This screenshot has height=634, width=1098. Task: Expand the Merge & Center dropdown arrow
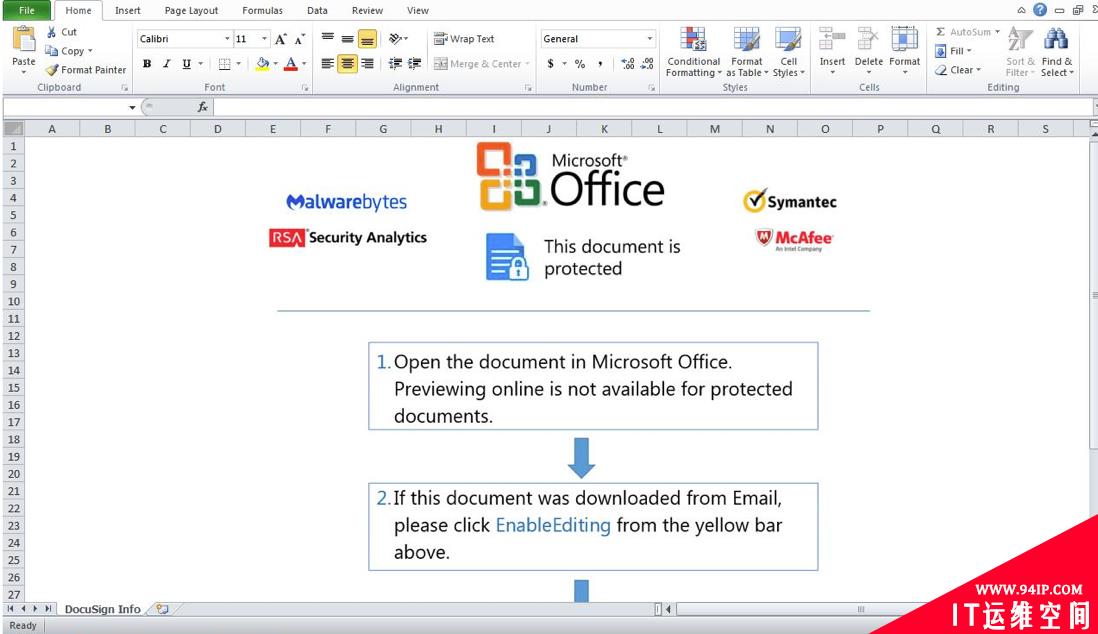pyautogui.click(x=527, y=64)
